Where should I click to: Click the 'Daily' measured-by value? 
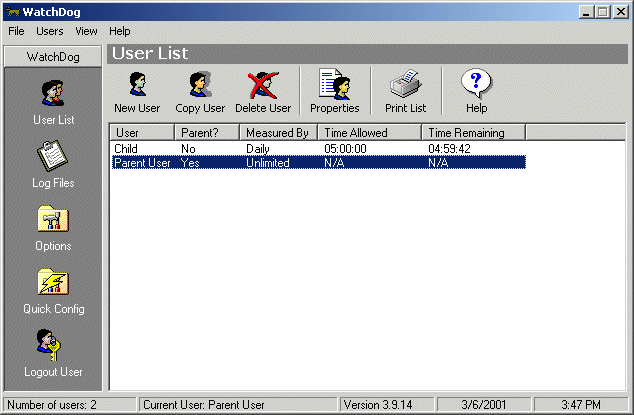(258, 149)
